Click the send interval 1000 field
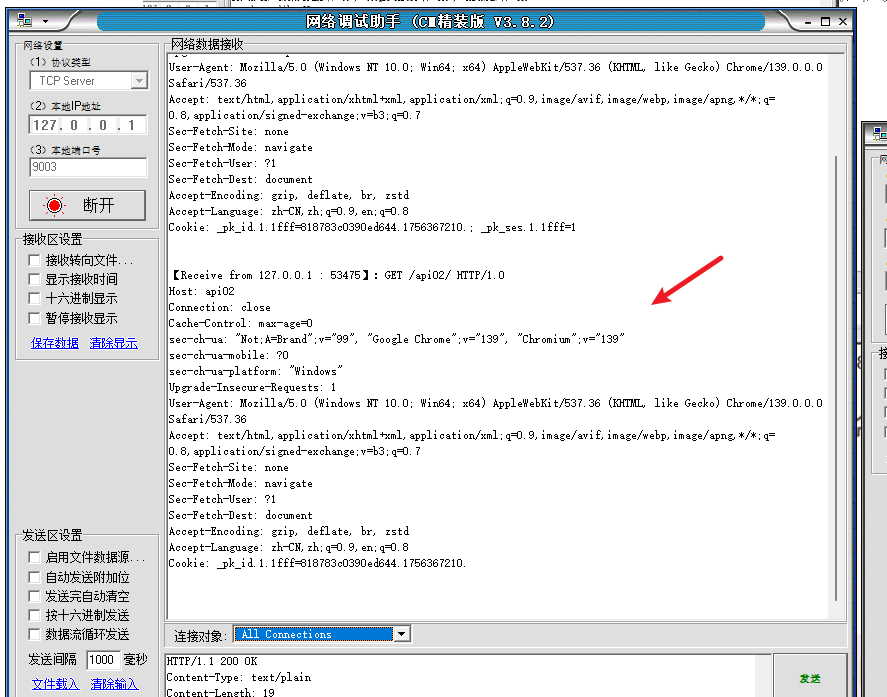This screenshot has height=697, width=887. (x=102, y=660)
